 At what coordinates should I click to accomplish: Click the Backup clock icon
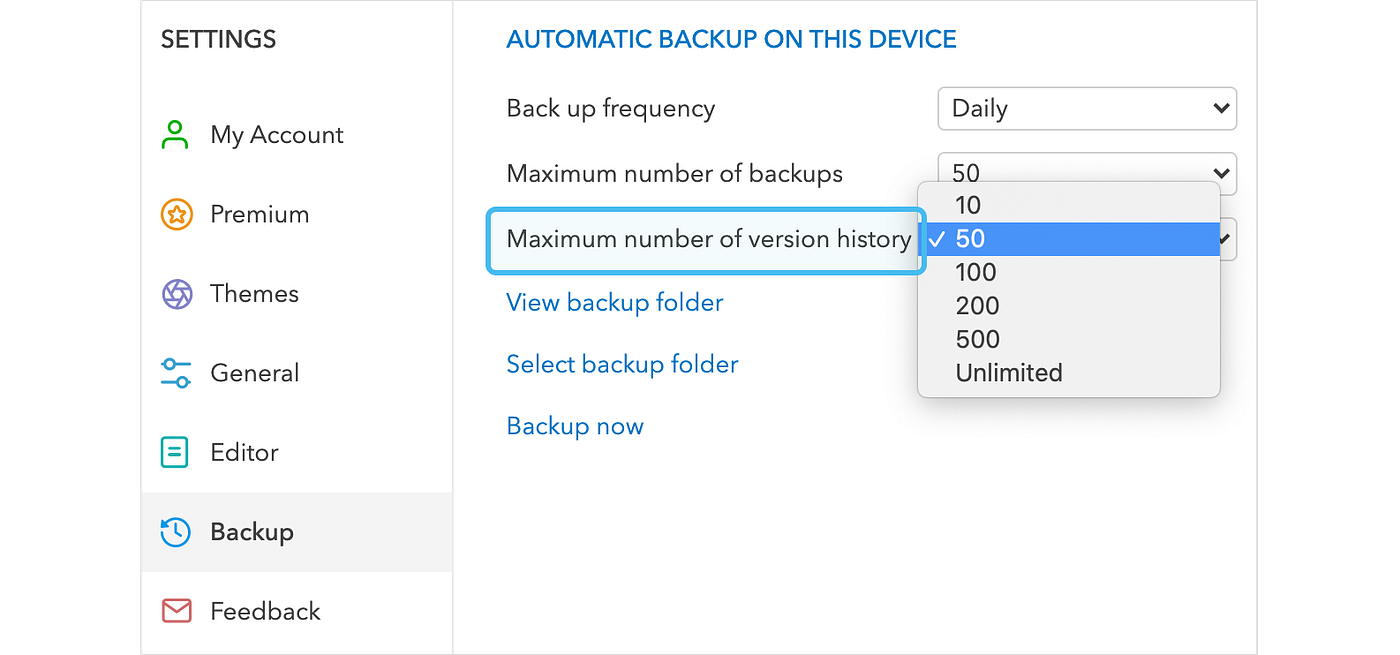pos(176,532)
